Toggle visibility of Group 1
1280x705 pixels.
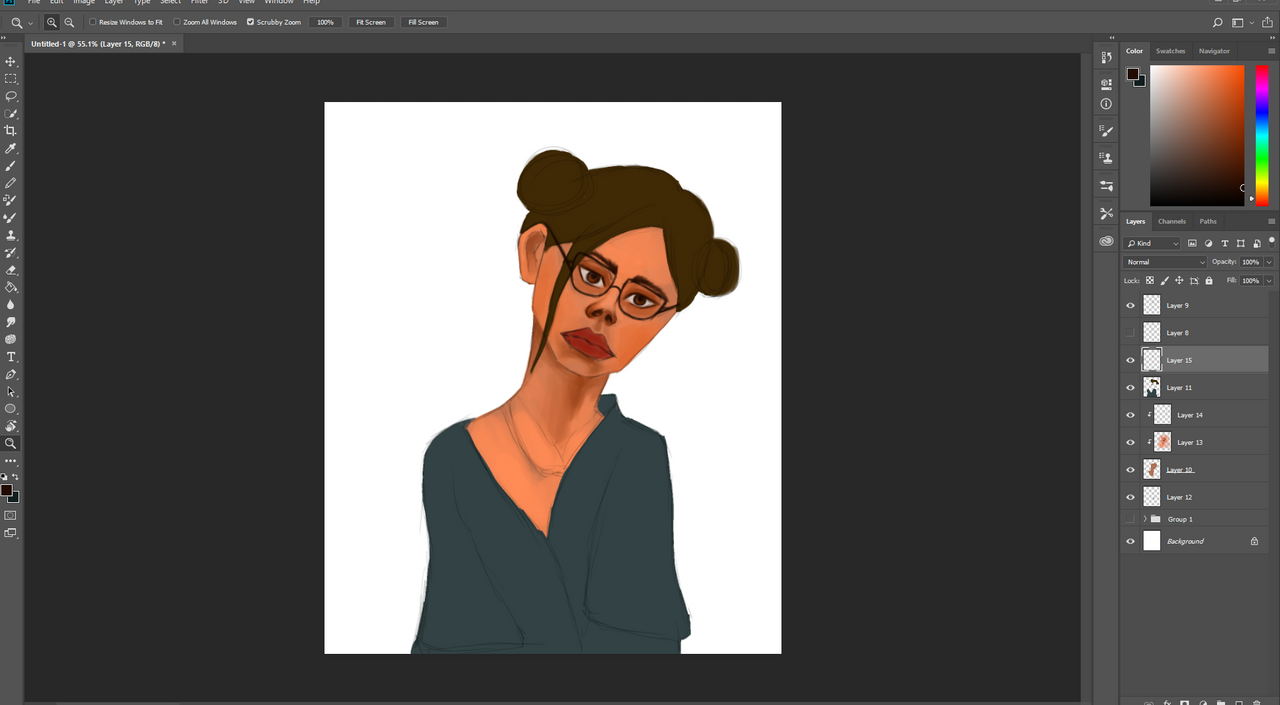(x=1131, y=519)
